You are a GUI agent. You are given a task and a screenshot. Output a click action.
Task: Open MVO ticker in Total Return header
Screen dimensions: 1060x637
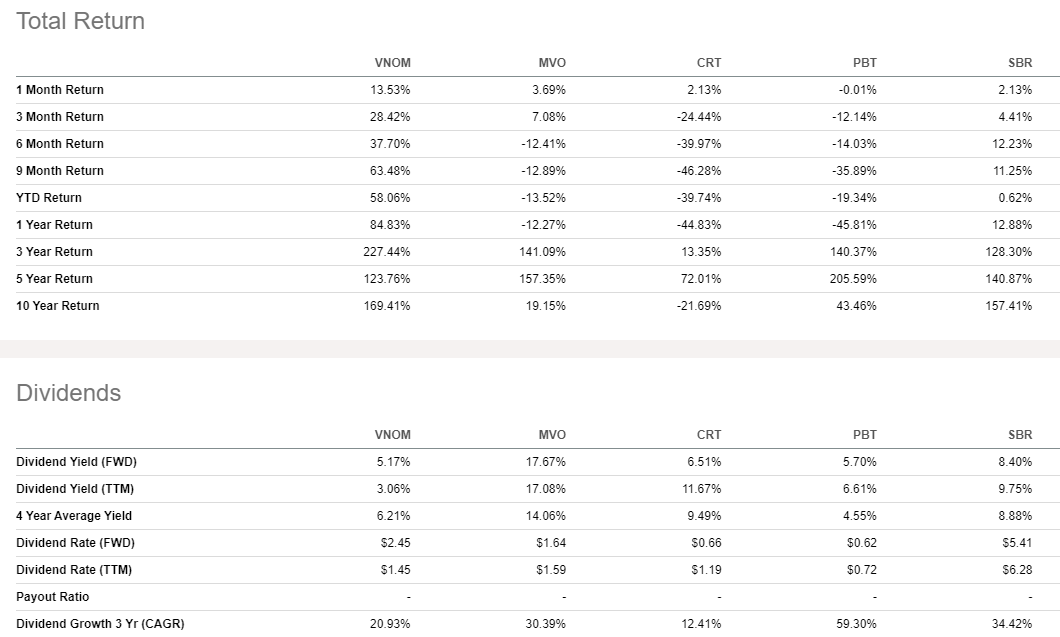coord(552,63)
